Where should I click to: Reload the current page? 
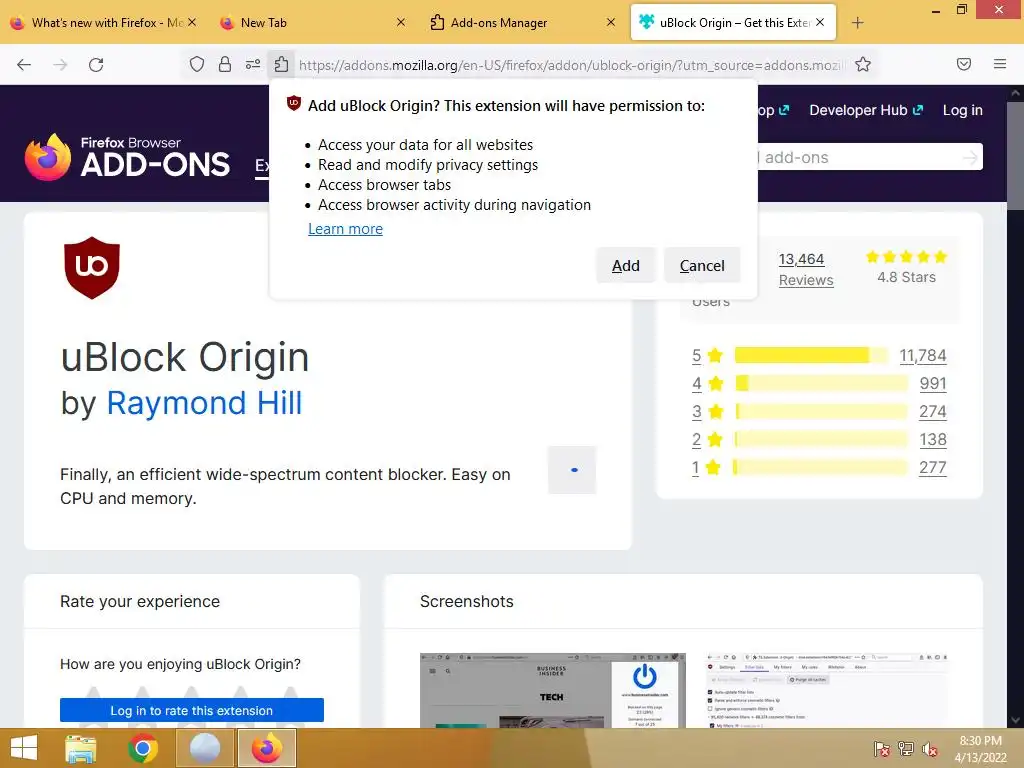click(96, 65)
